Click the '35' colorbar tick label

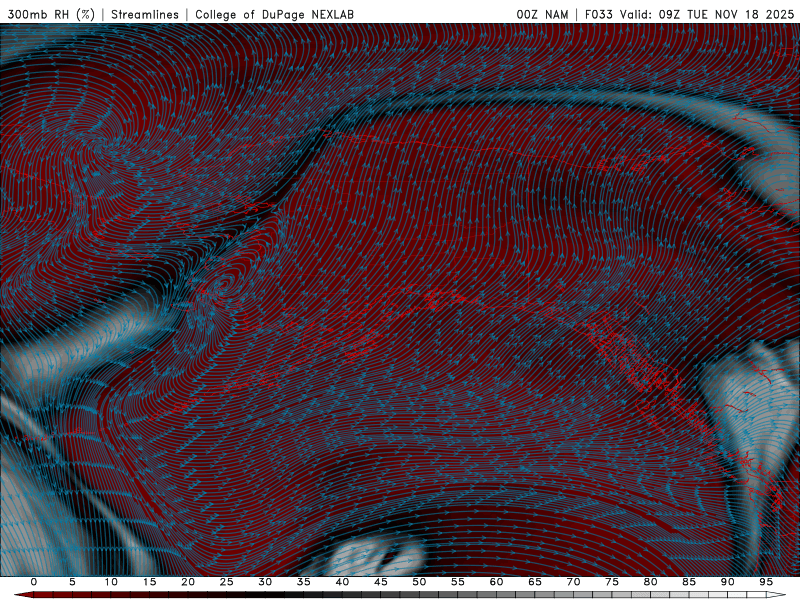pos(304,582)
